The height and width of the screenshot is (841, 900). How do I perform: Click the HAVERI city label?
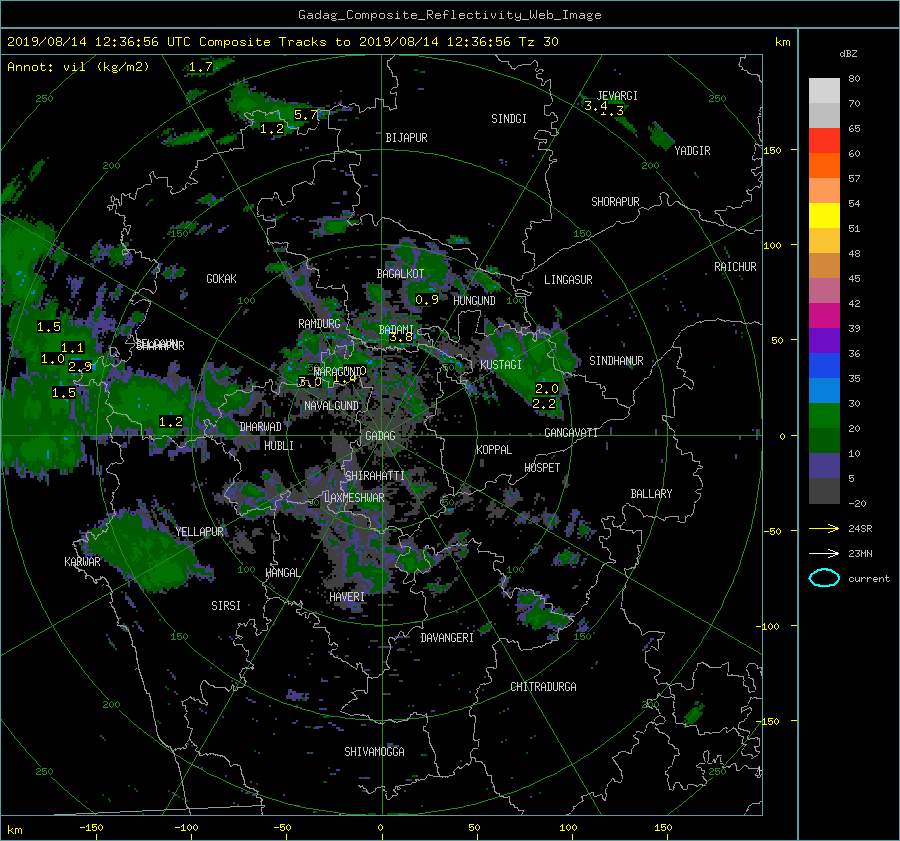pos(347,598)
